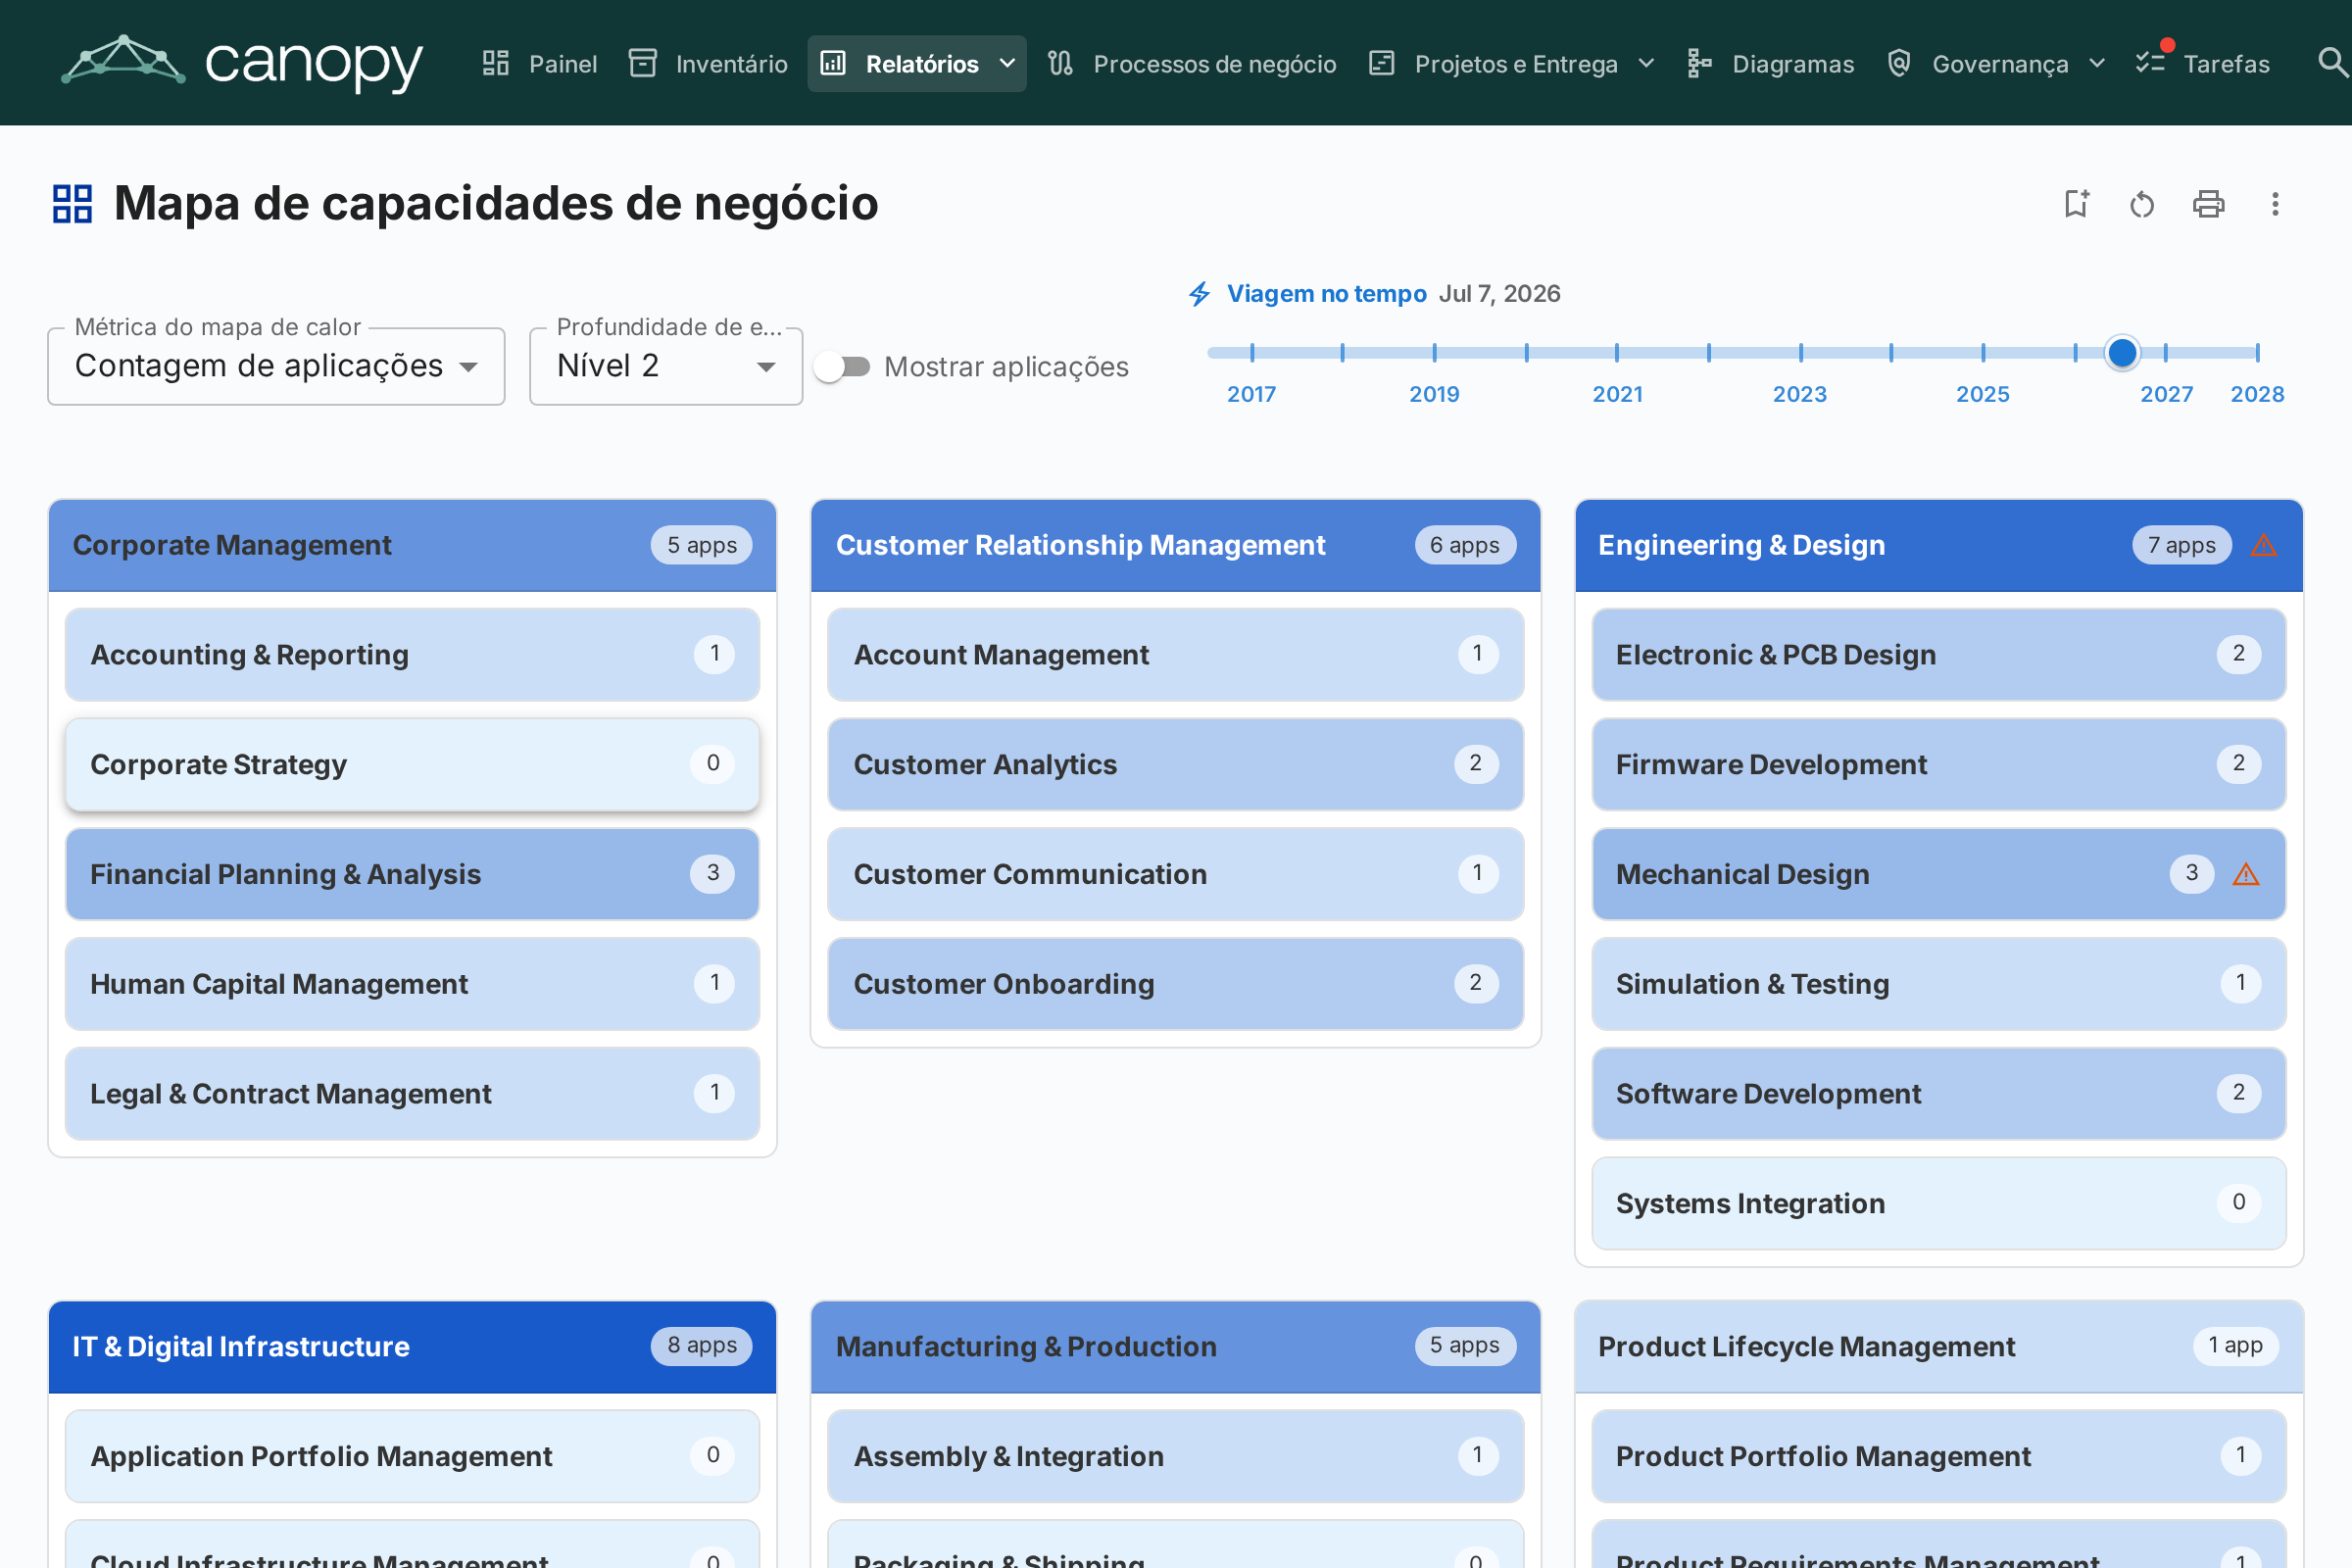Screen dimensions: 2352x1568
Task: Select 2028 on the timeline
Action: click(x=2257, y=394)
